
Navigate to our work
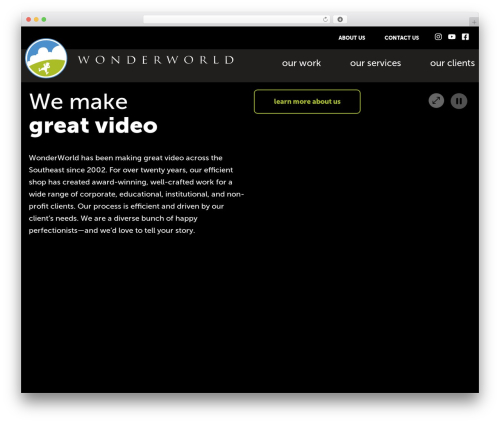click(301, 63)
